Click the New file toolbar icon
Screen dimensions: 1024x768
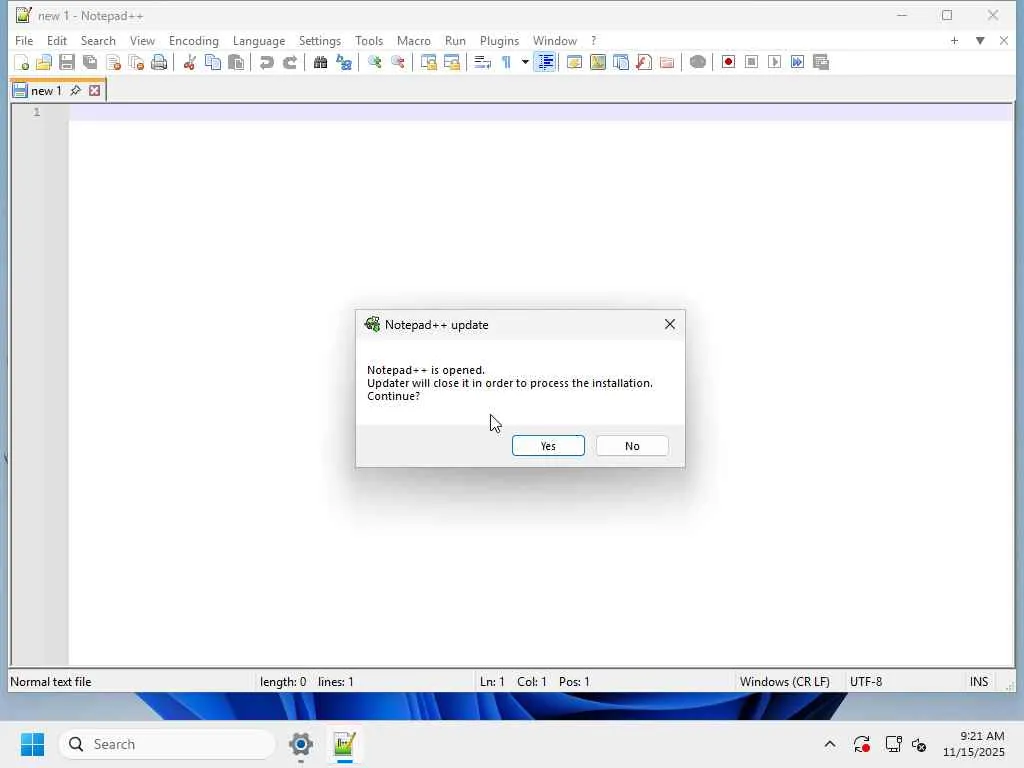21,63
